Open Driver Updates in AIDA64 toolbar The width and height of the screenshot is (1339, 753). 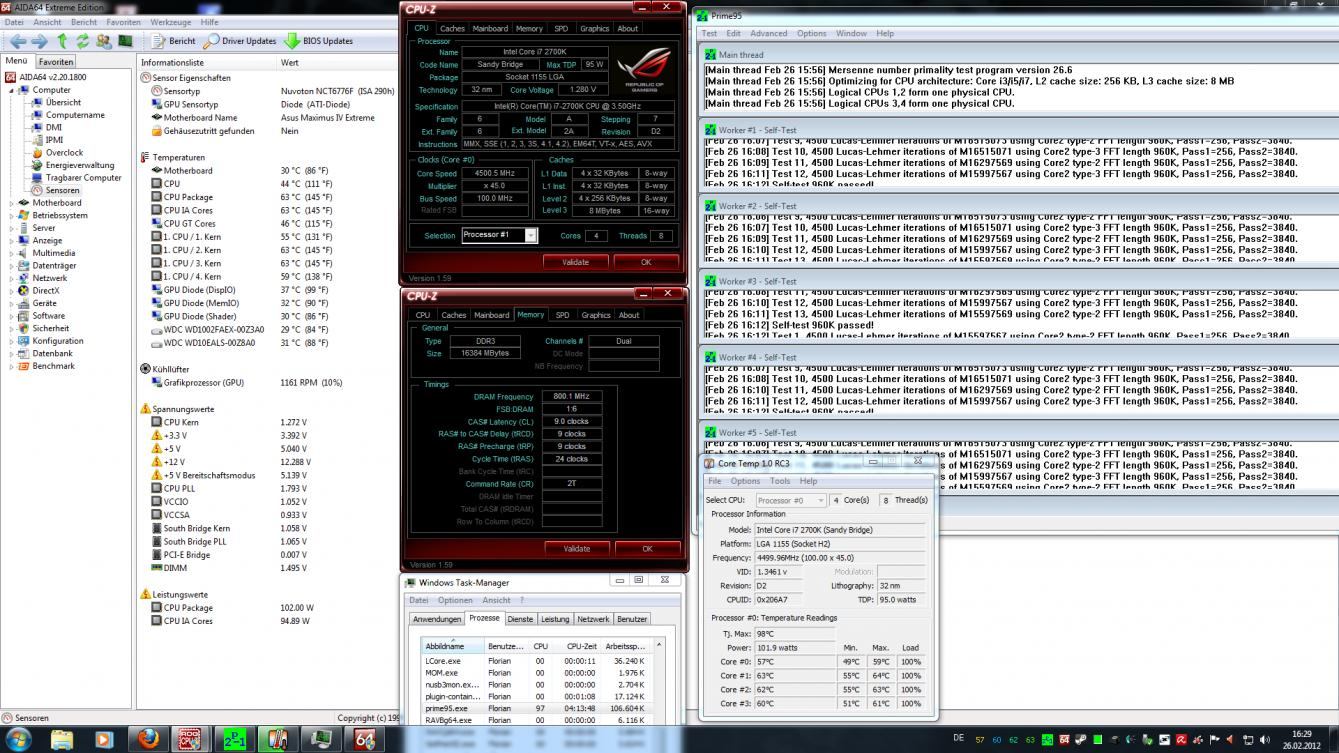tap(240, 41)
